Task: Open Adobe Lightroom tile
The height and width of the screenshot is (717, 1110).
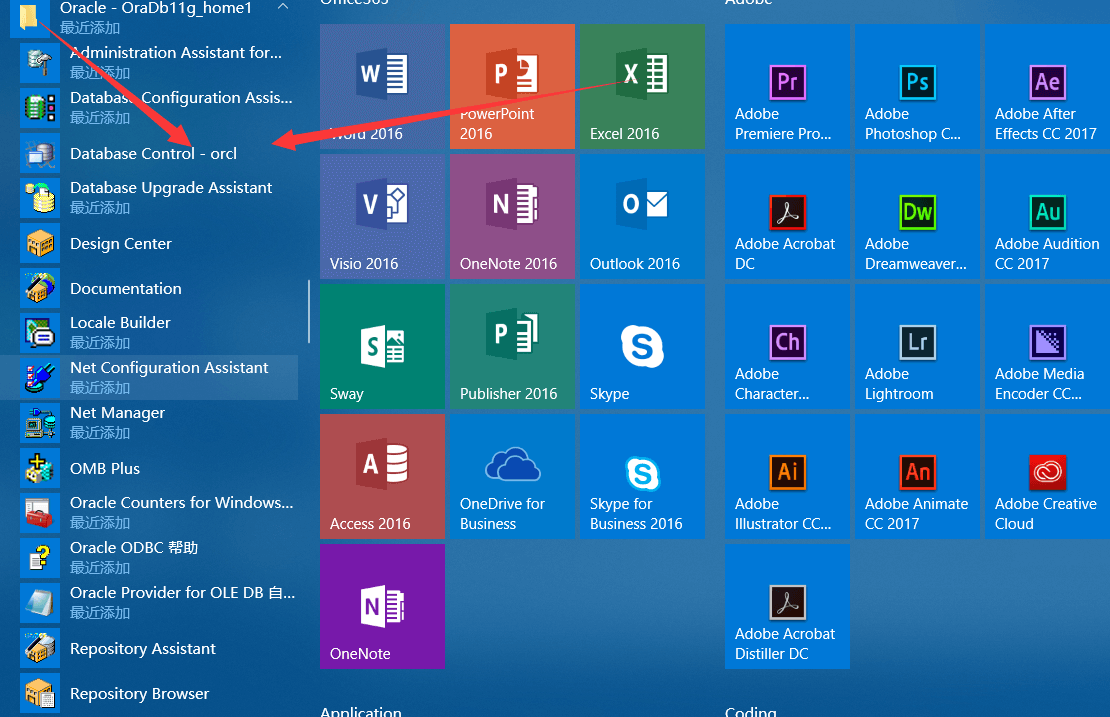Action: click(917, 346)
